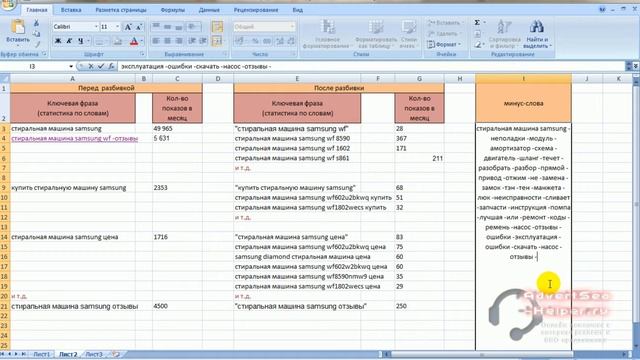The width and height of the screenshot is (640, 360).
Task: Click the Fill down icon under sigma
Action: coord(478,34)
